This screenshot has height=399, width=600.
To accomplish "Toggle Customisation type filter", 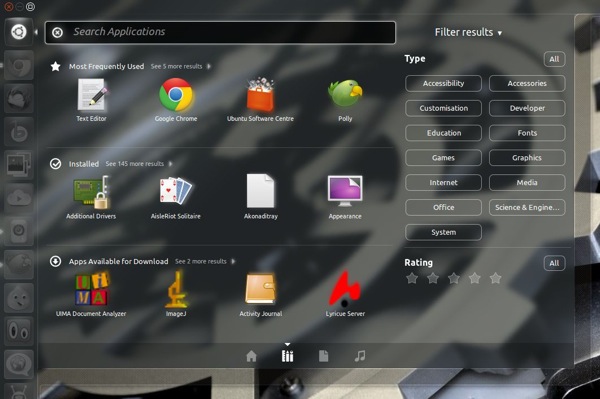I will coord(443,108).
